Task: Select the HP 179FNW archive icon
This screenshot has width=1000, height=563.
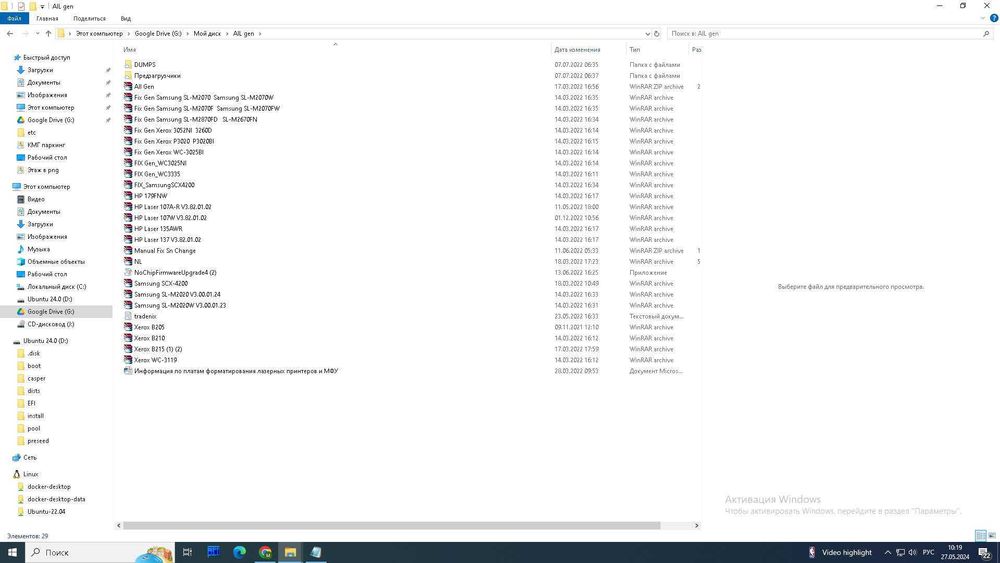Action: point(128,196)
